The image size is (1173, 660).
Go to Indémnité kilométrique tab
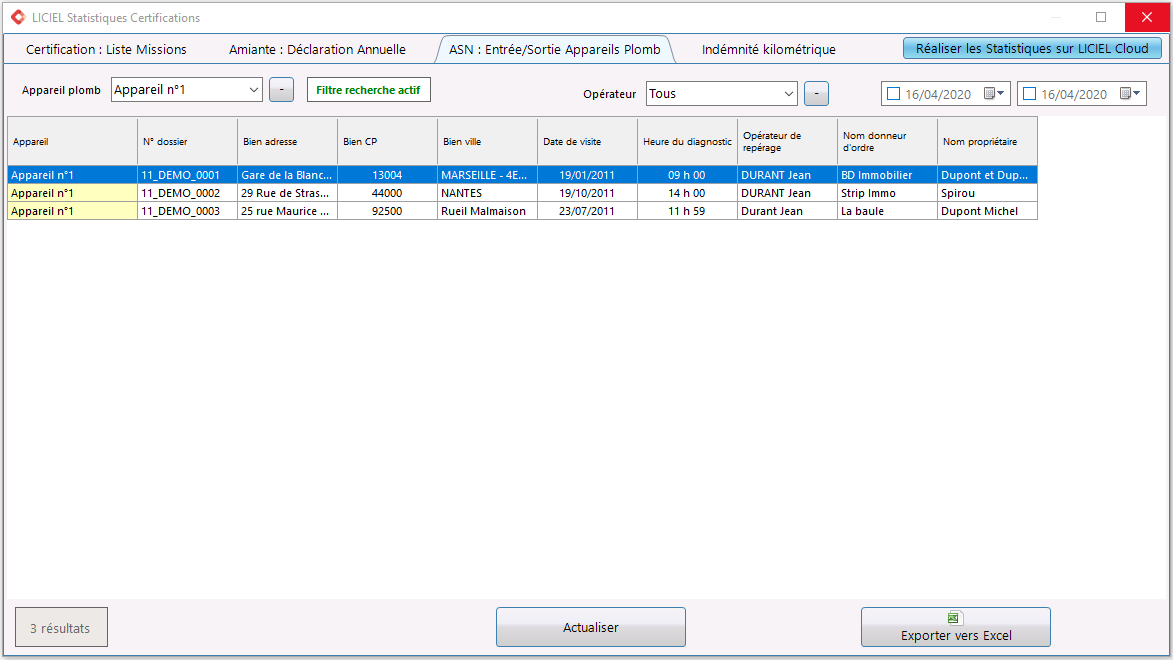[768, 49]
